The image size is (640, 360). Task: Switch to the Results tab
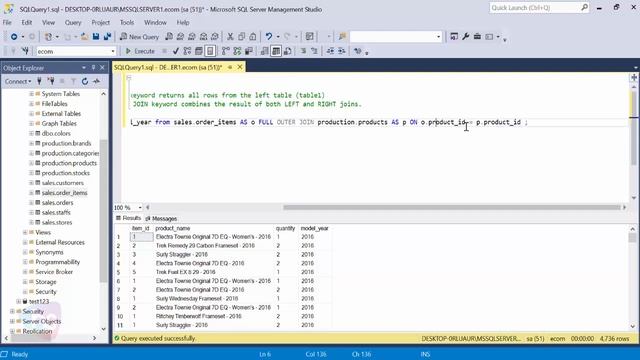128,218
